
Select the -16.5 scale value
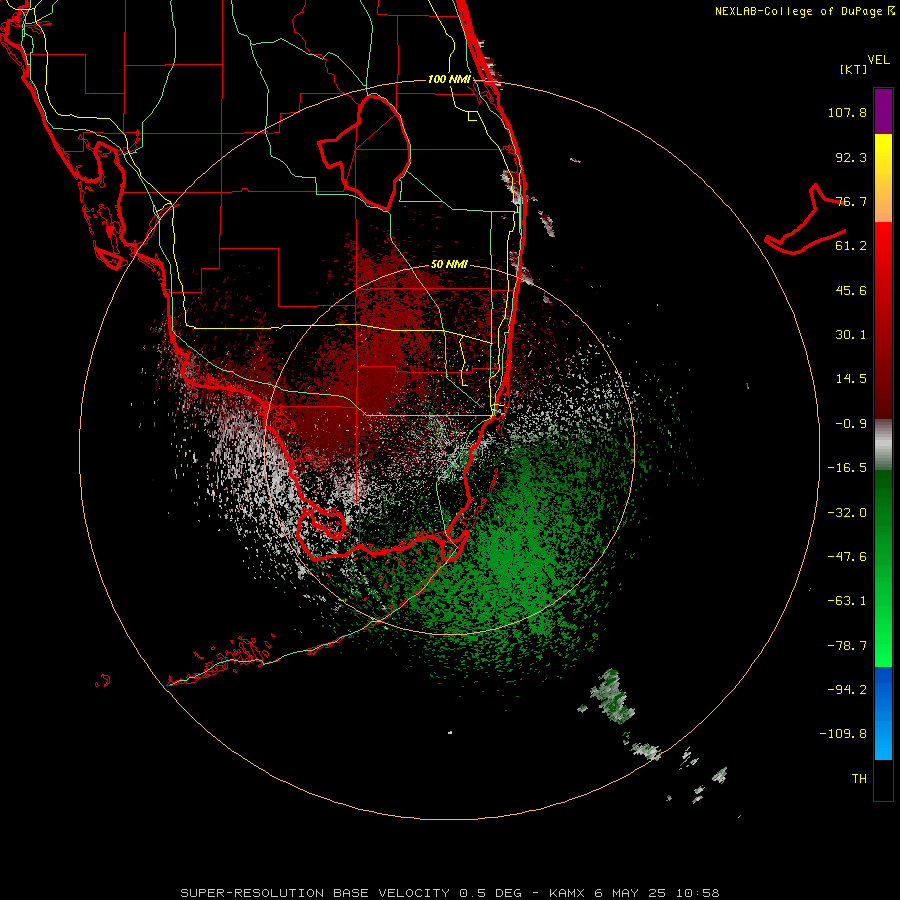pos(847,468)
